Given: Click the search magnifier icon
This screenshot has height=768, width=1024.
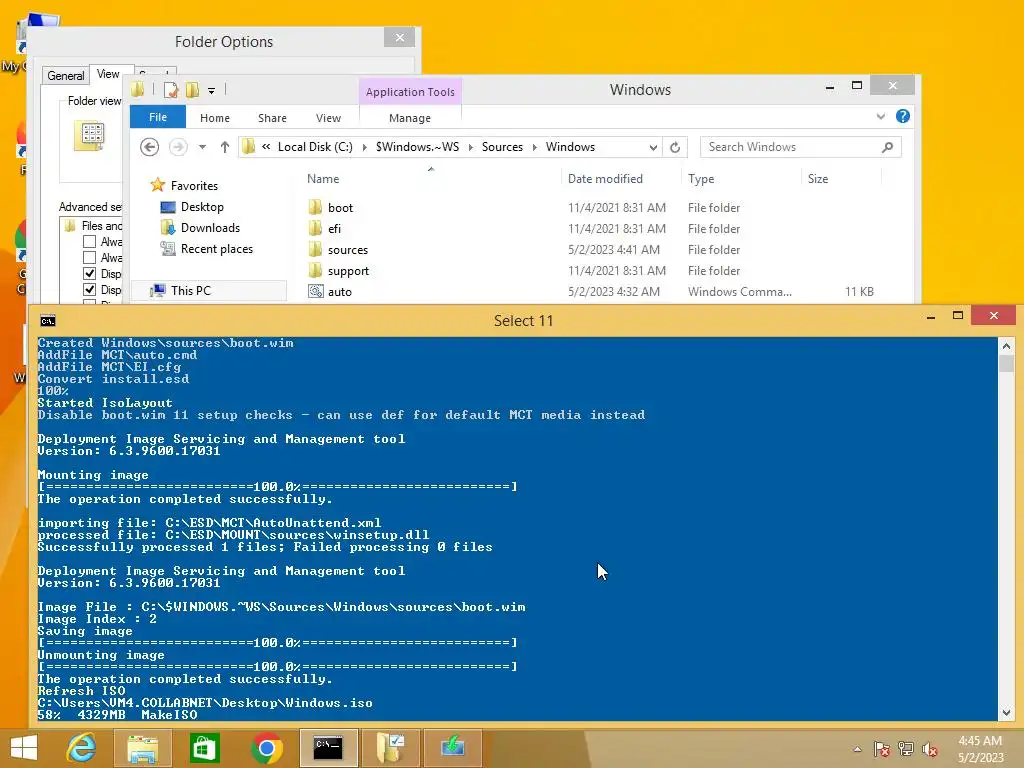Looking at the screenshot, I should pos(888,147).
